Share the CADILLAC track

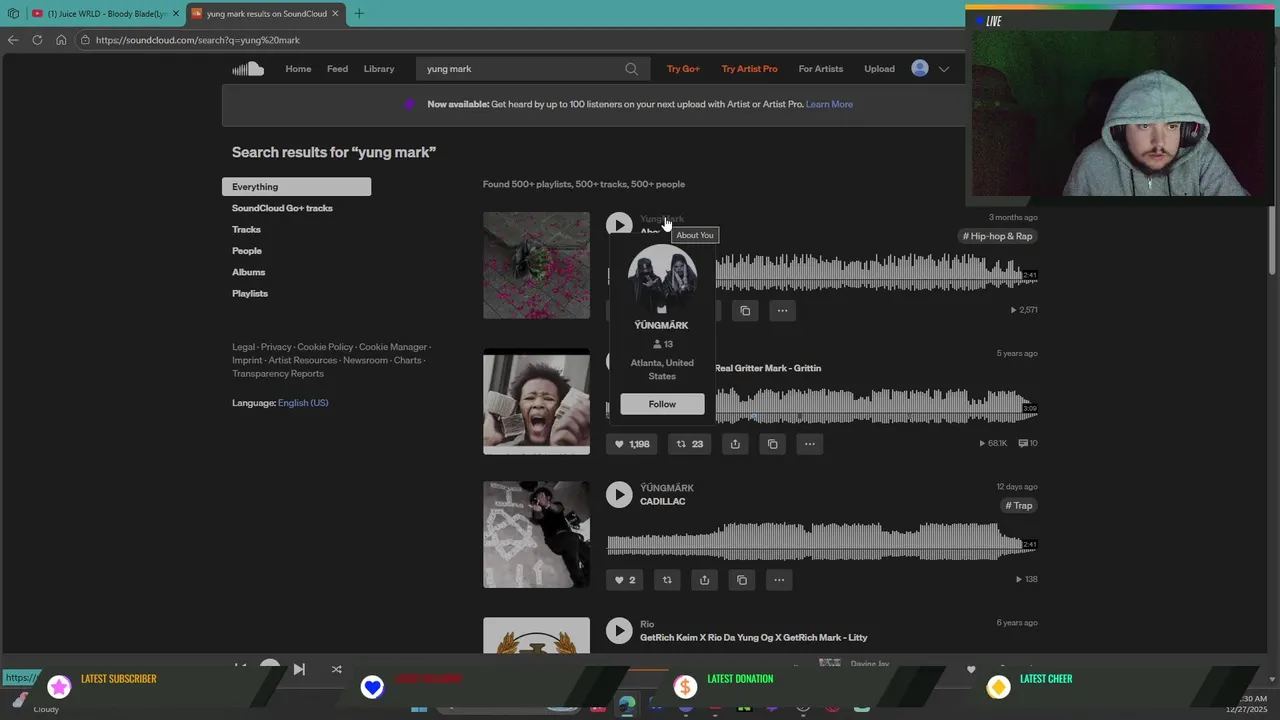pyautogui.click(x=704, y=580)
